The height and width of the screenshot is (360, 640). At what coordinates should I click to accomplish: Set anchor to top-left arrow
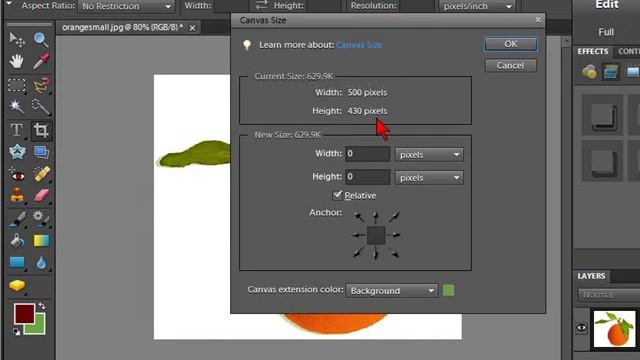pos(359,217)
